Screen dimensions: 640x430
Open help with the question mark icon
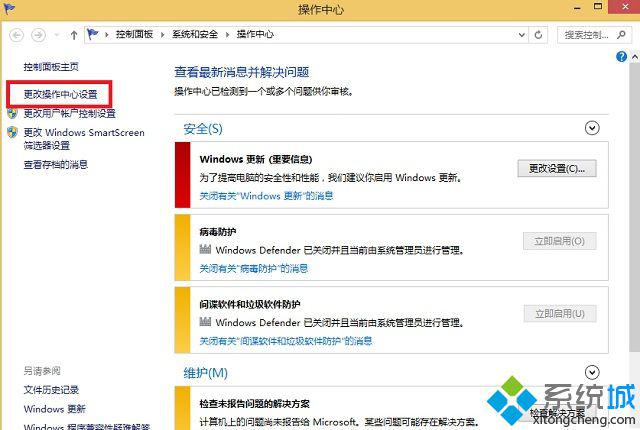622,58
